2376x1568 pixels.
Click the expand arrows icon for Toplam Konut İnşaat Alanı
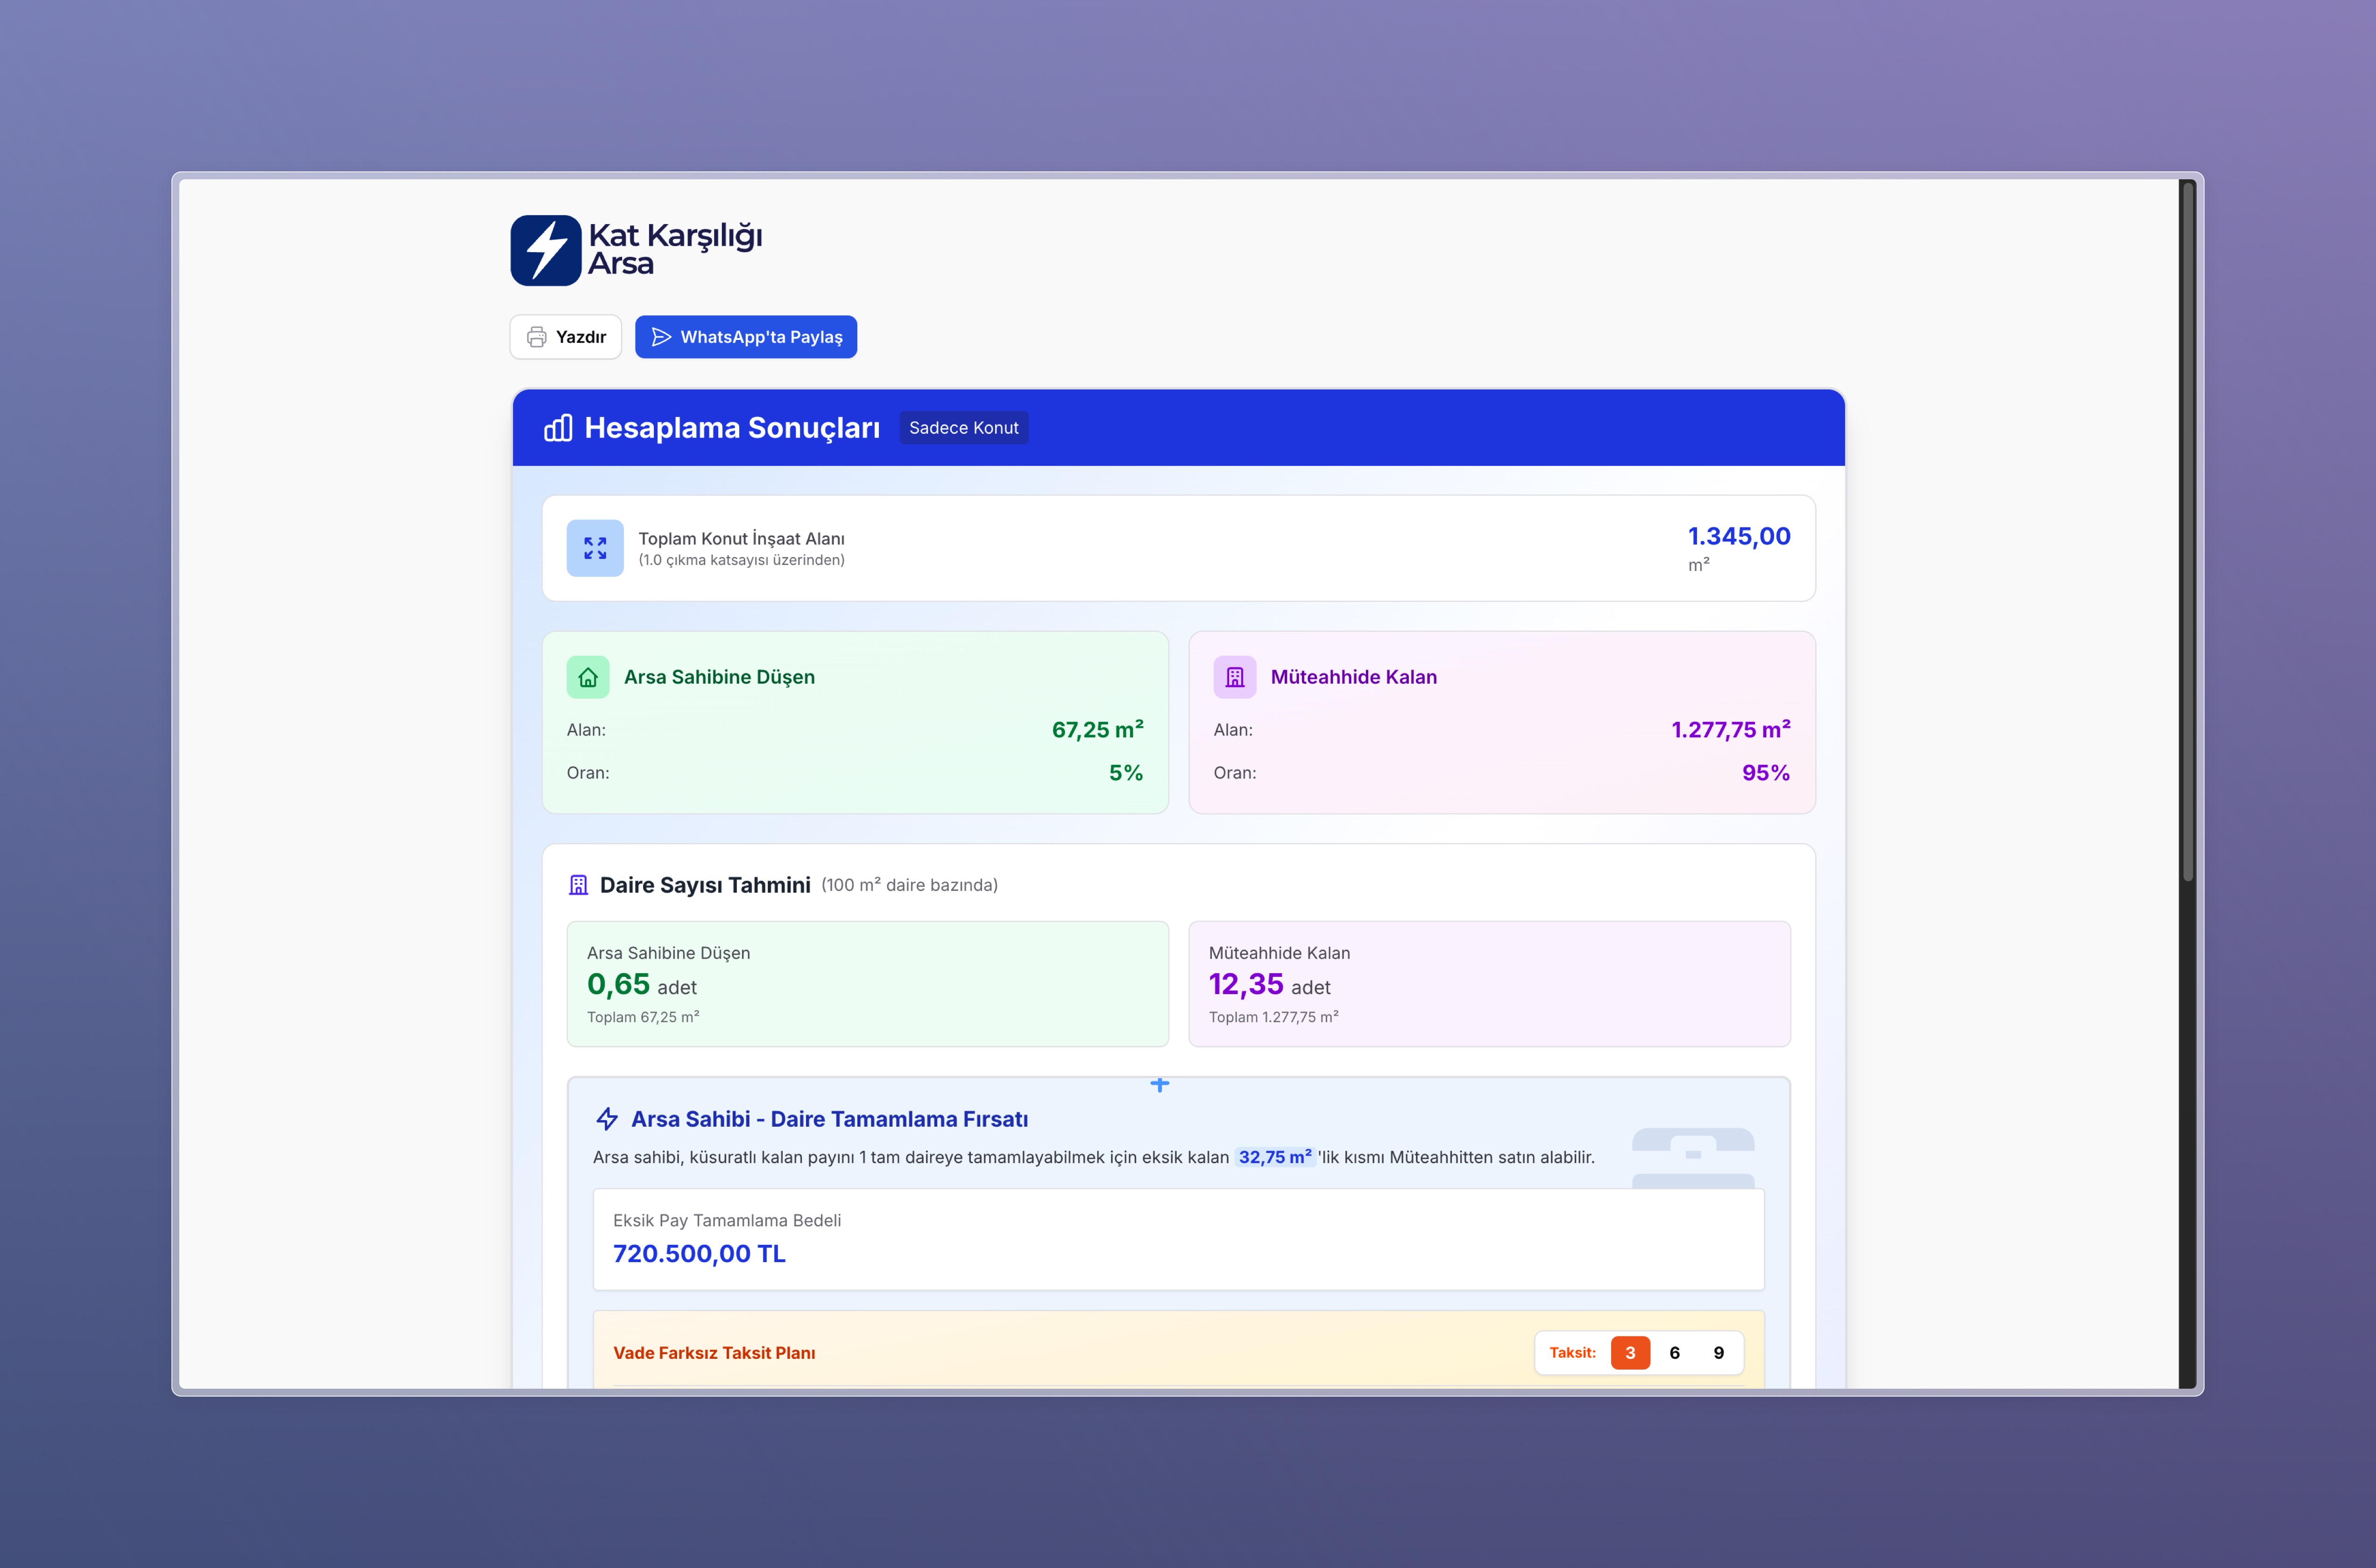pyautogui.click(x=595, y=548)
